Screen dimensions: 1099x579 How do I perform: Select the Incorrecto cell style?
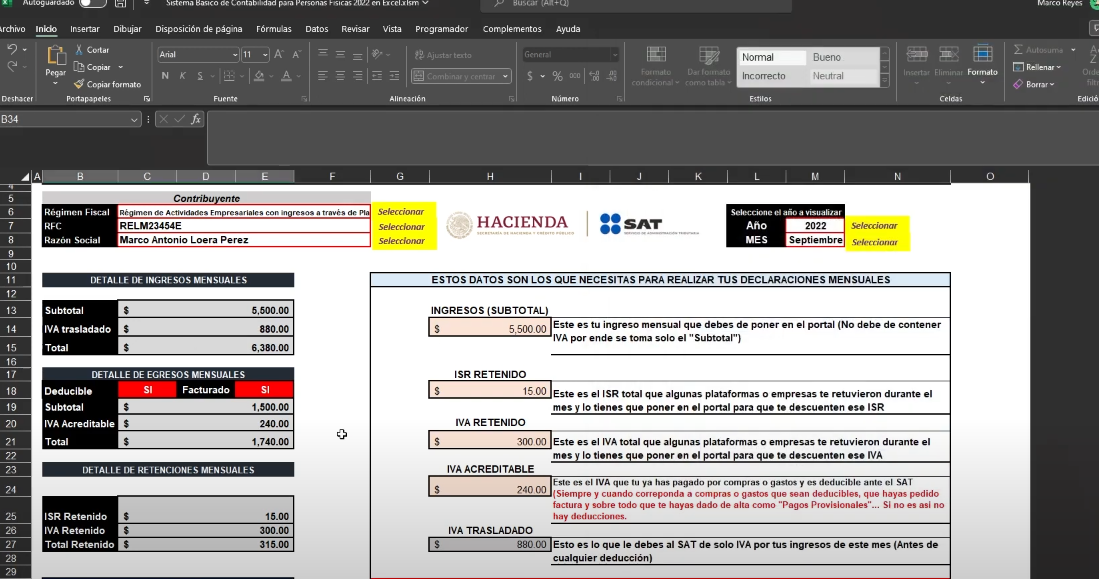click(772, 76)
